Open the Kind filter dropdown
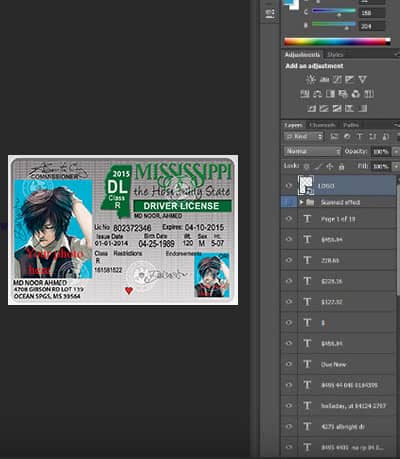Image resolution: width=400 pixels, height=459 pixels. [x=304, y=136]
